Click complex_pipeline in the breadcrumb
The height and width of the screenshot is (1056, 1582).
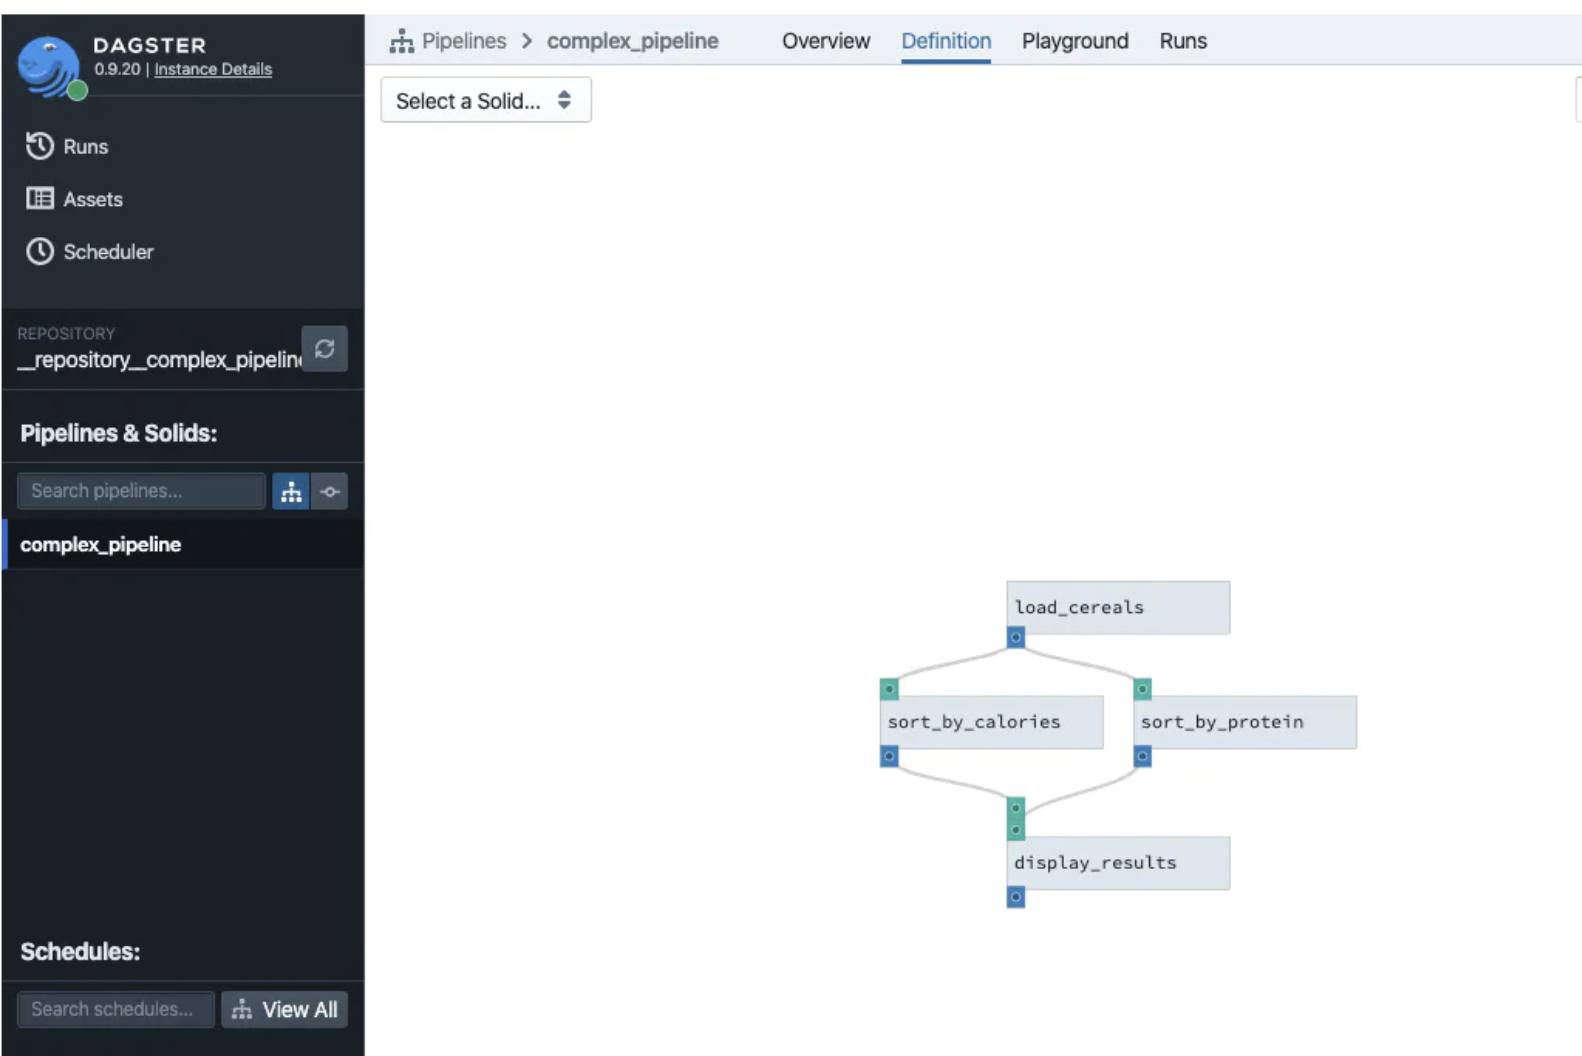633,41
